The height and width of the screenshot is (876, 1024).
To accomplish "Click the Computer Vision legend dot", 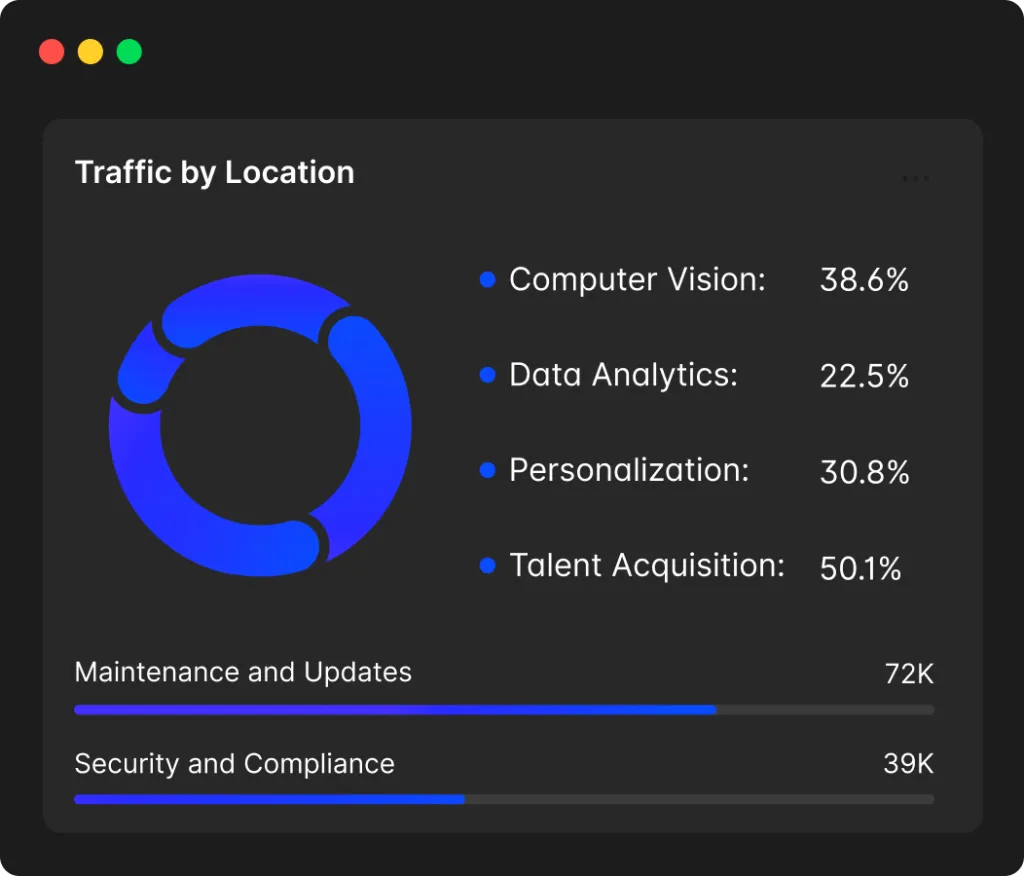I will [488, 281].
